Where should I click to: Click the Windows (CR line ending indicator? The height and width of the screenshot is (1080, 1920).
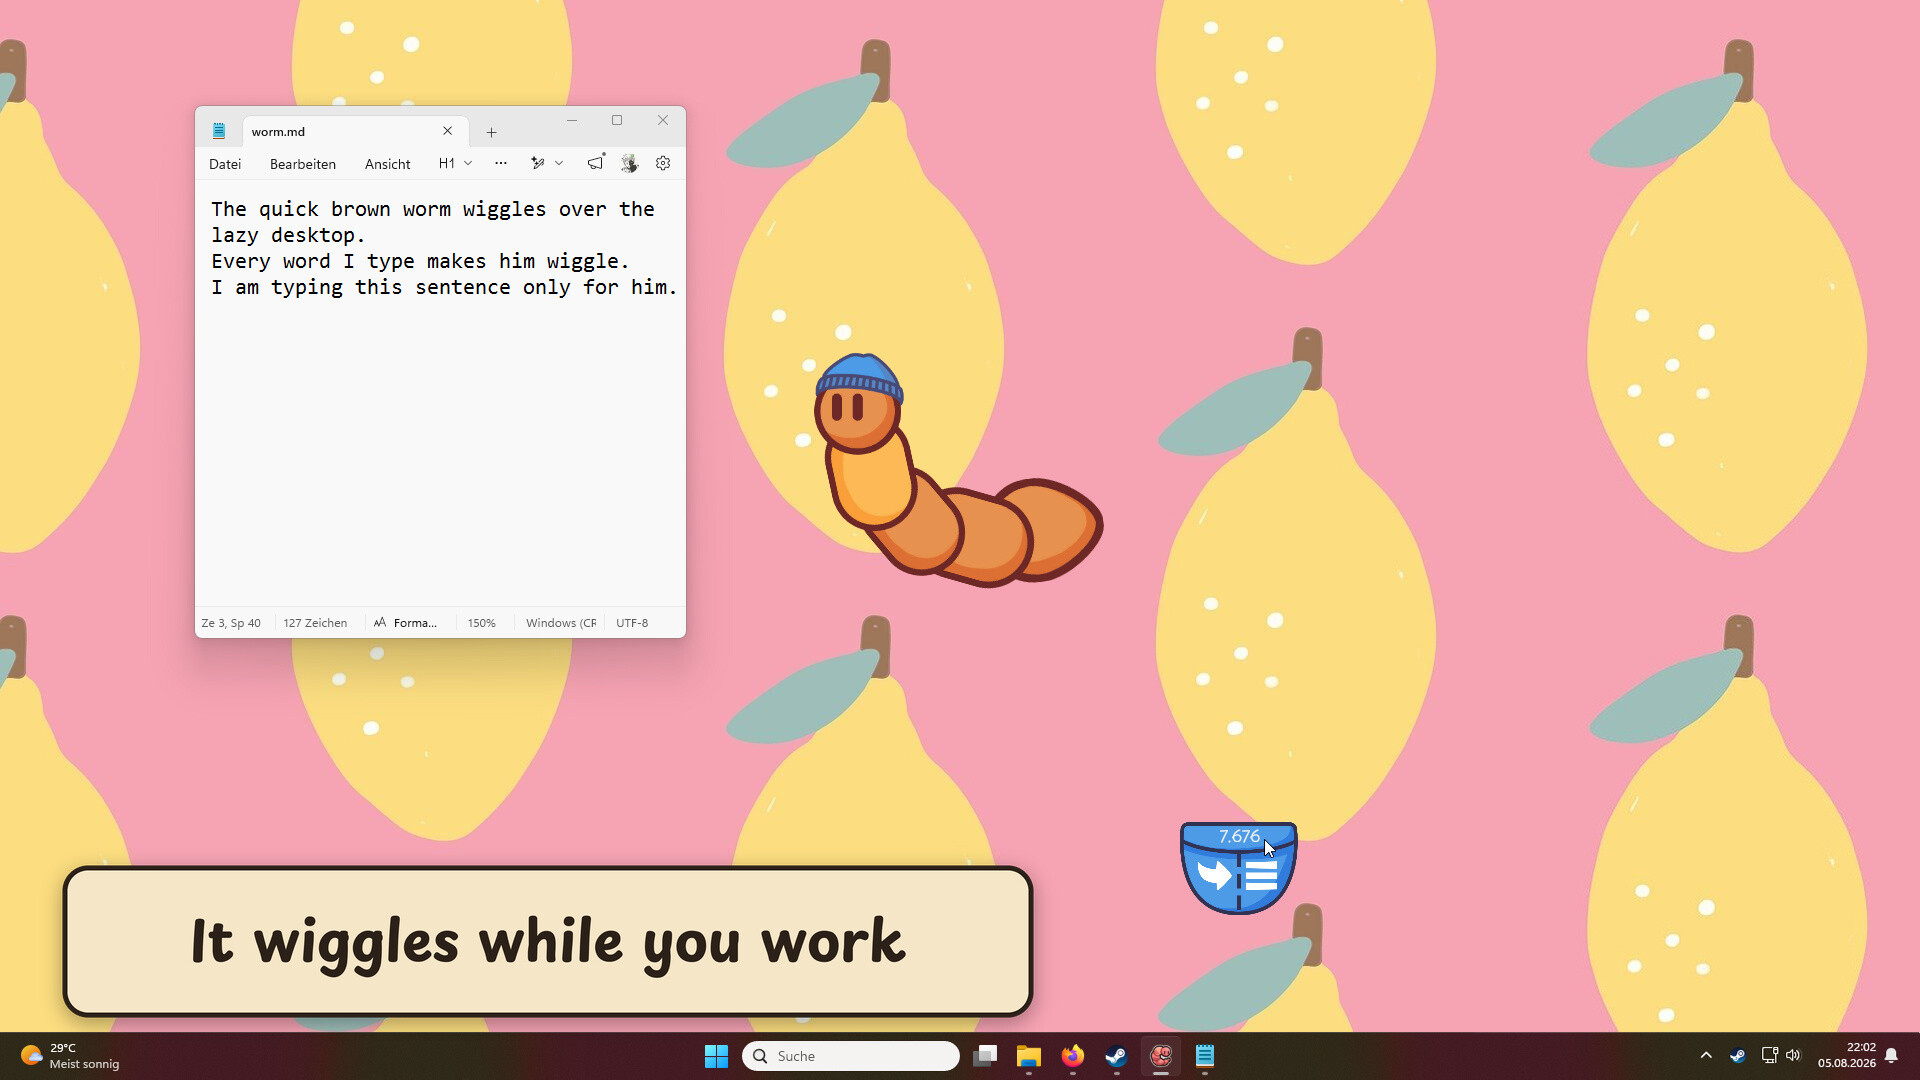pyautogui.click(x=561, y=623)
